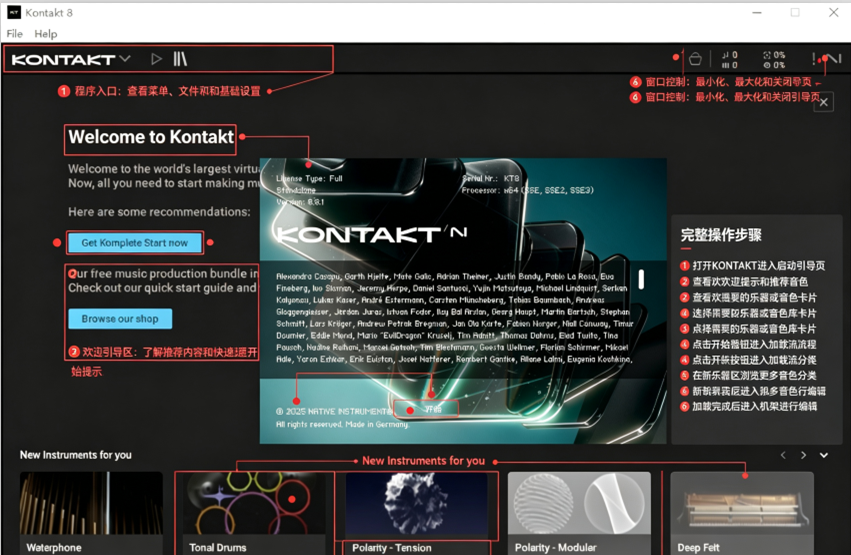Select the Polarity - Tension instrument card
This screenshot has width=851, height=555.
point(416,513)
